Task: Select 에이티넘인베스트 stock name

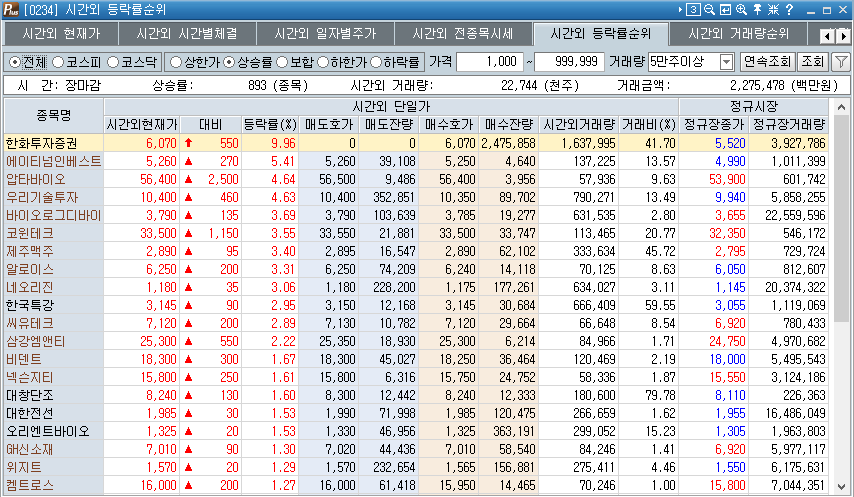Action: click(x=53, y=161)
